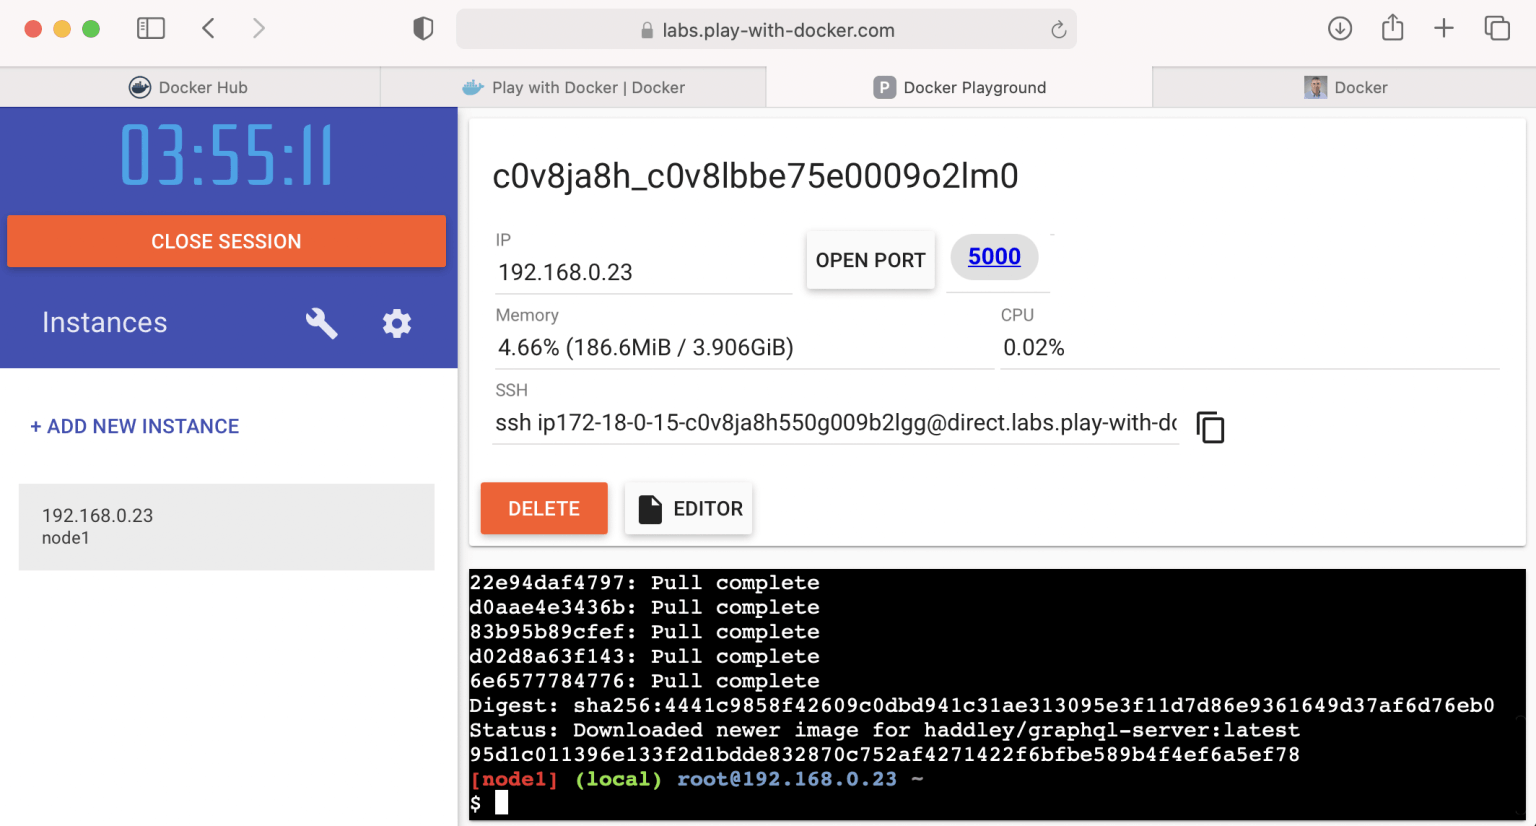Click the CLOSE SESSION button
The width and height of the screenshot is (1536, 826).
(226, 241)
